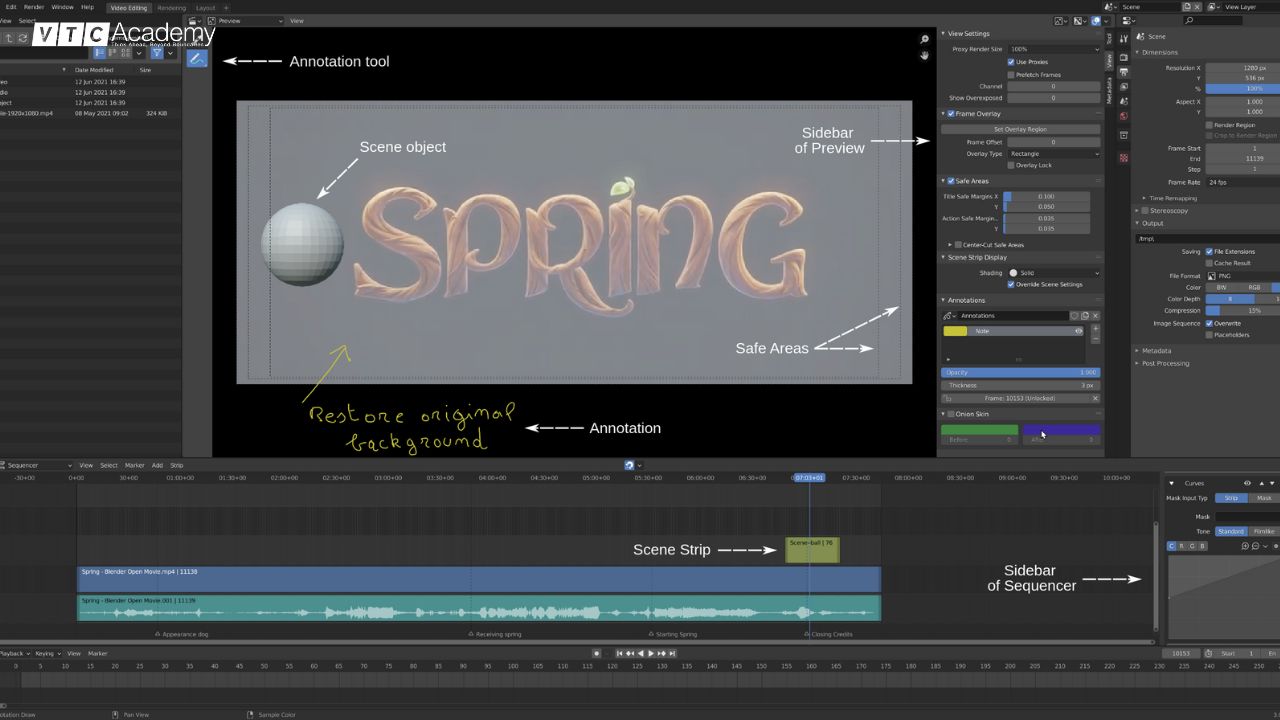The height and width of the screenshot is (720, 1280).
Task: Expand the Metadata panel in properties
Action: 1156,351
